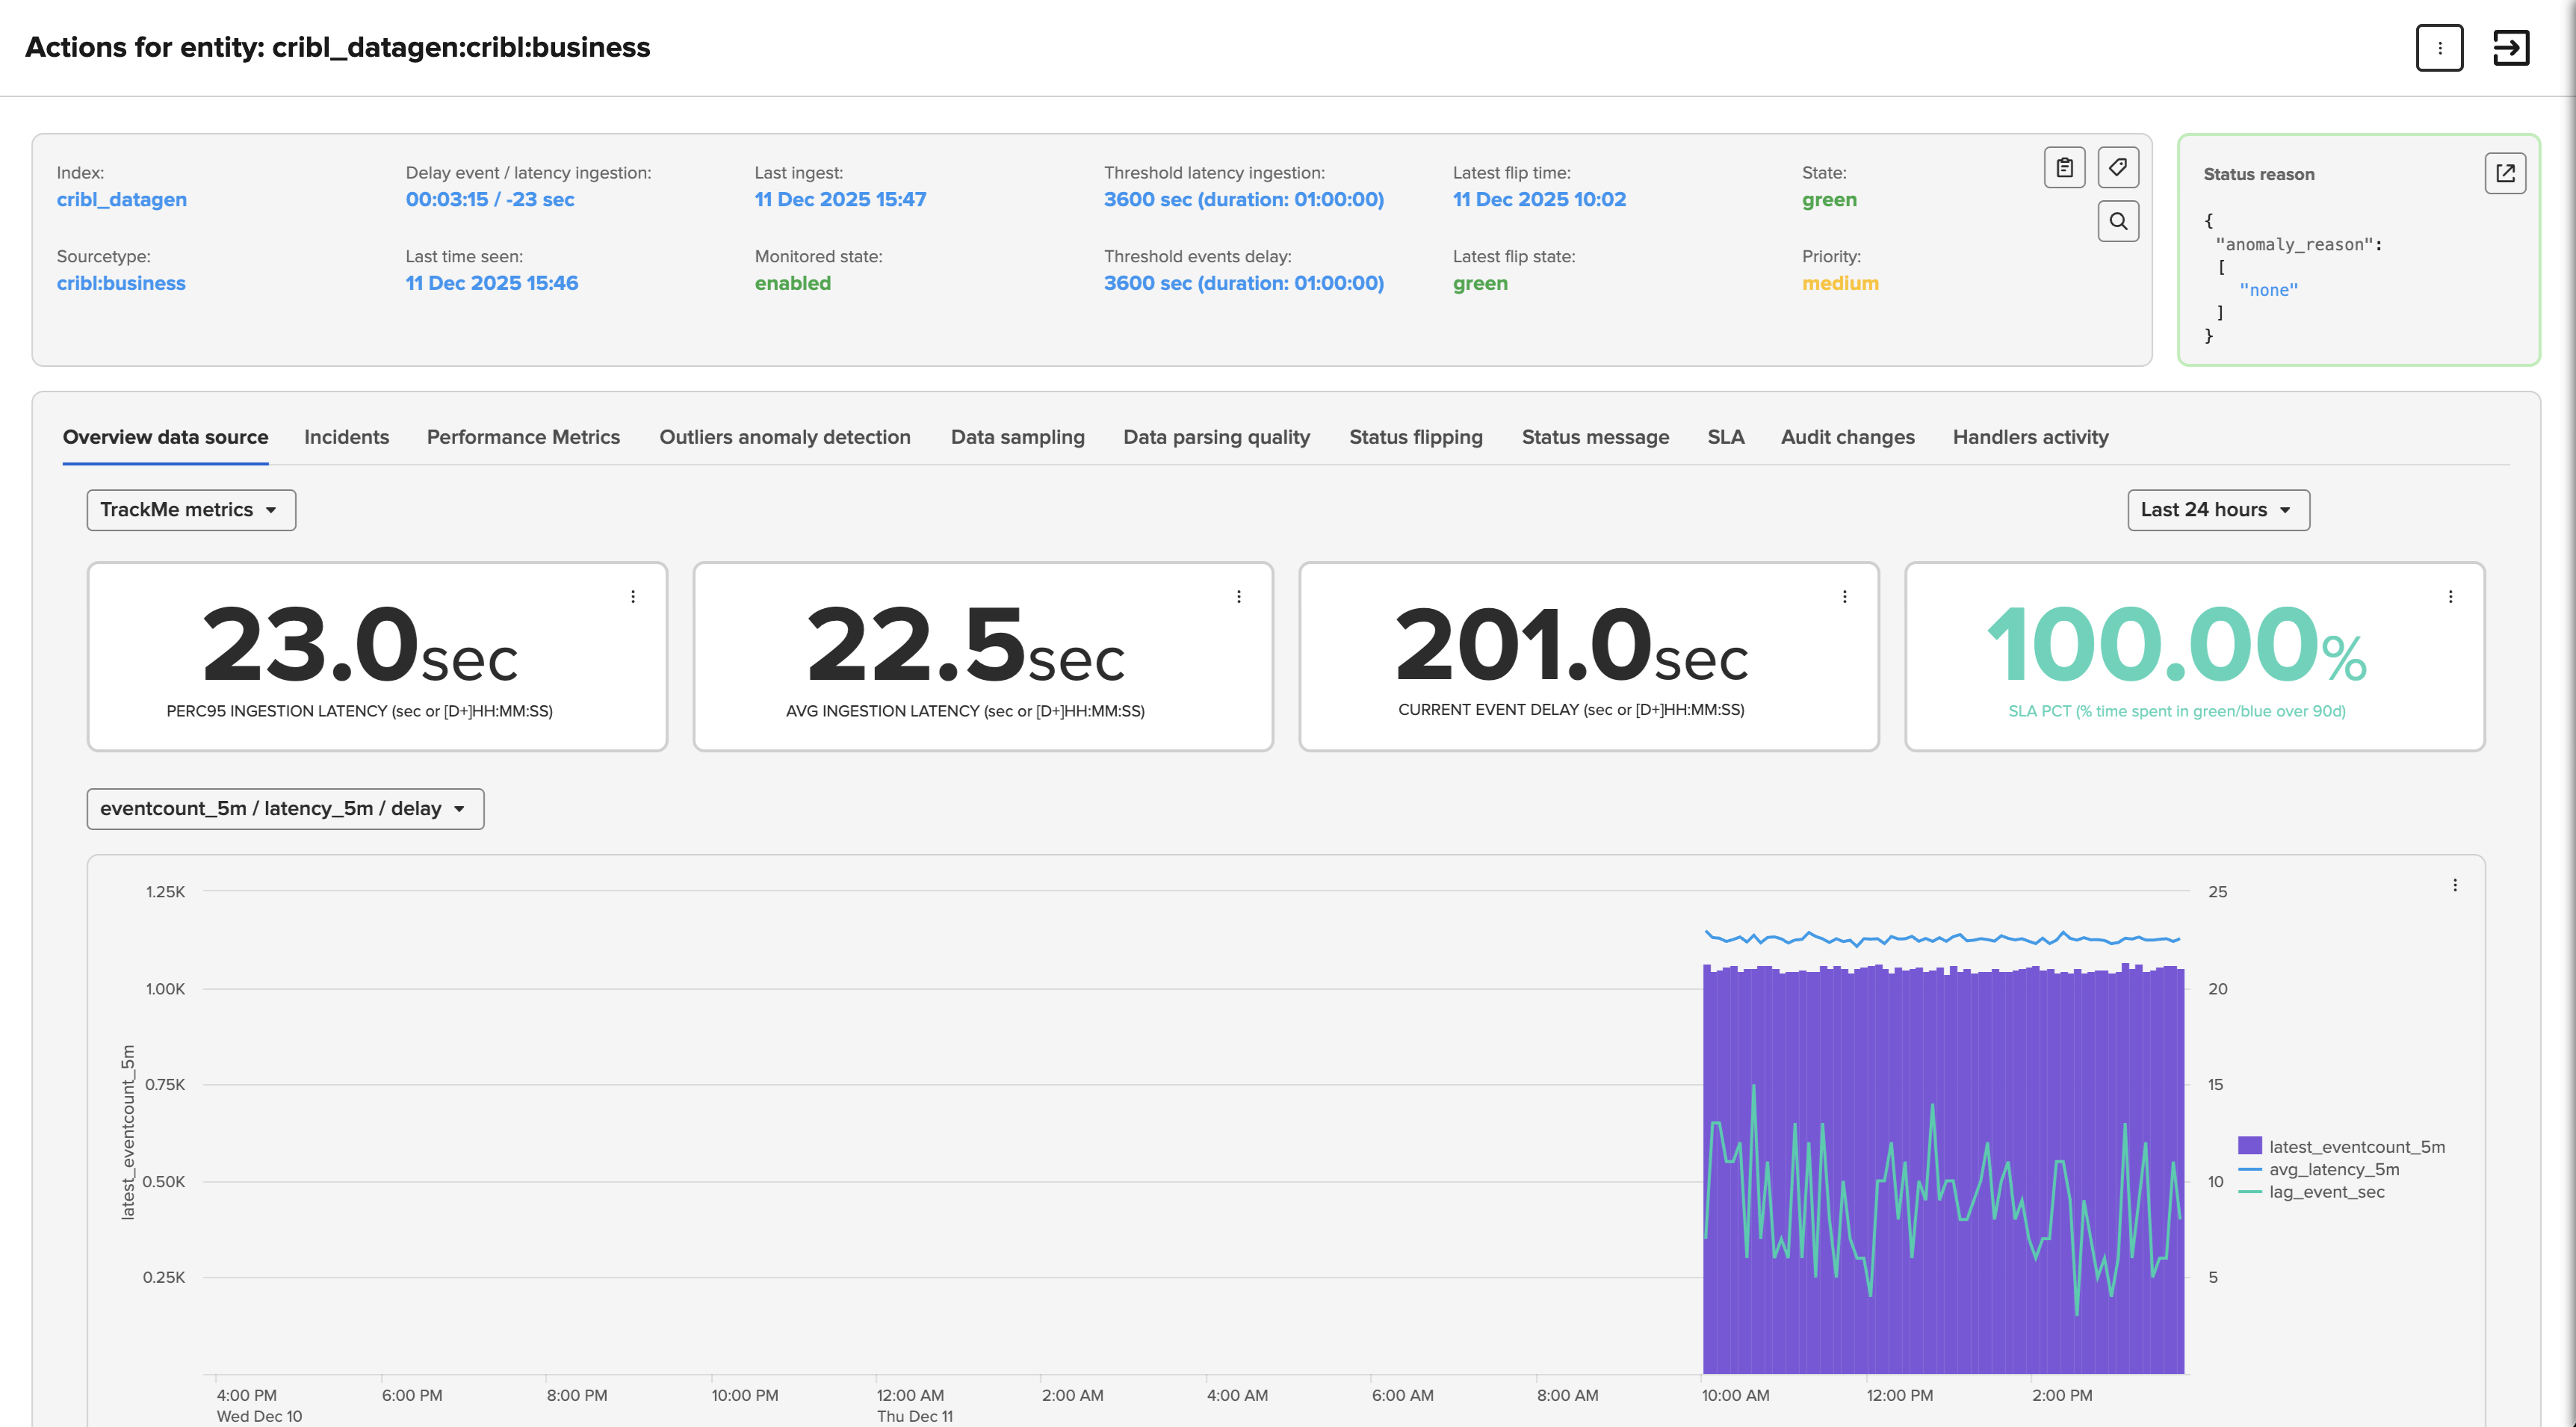The height and width of the screenshot is (1427, 2576).
Task: Open SLA PCT card options menu
Action: (2450, 596)
